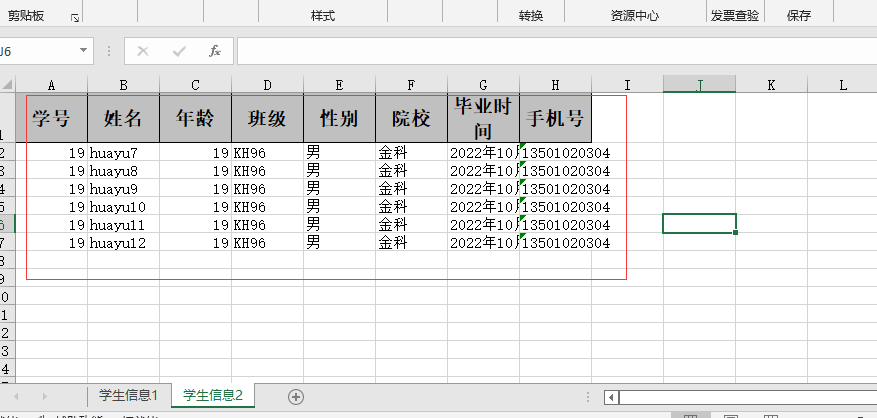Add a new sheet with plus button
This screenshot has height=418, width=877.
tap(296, 397)
